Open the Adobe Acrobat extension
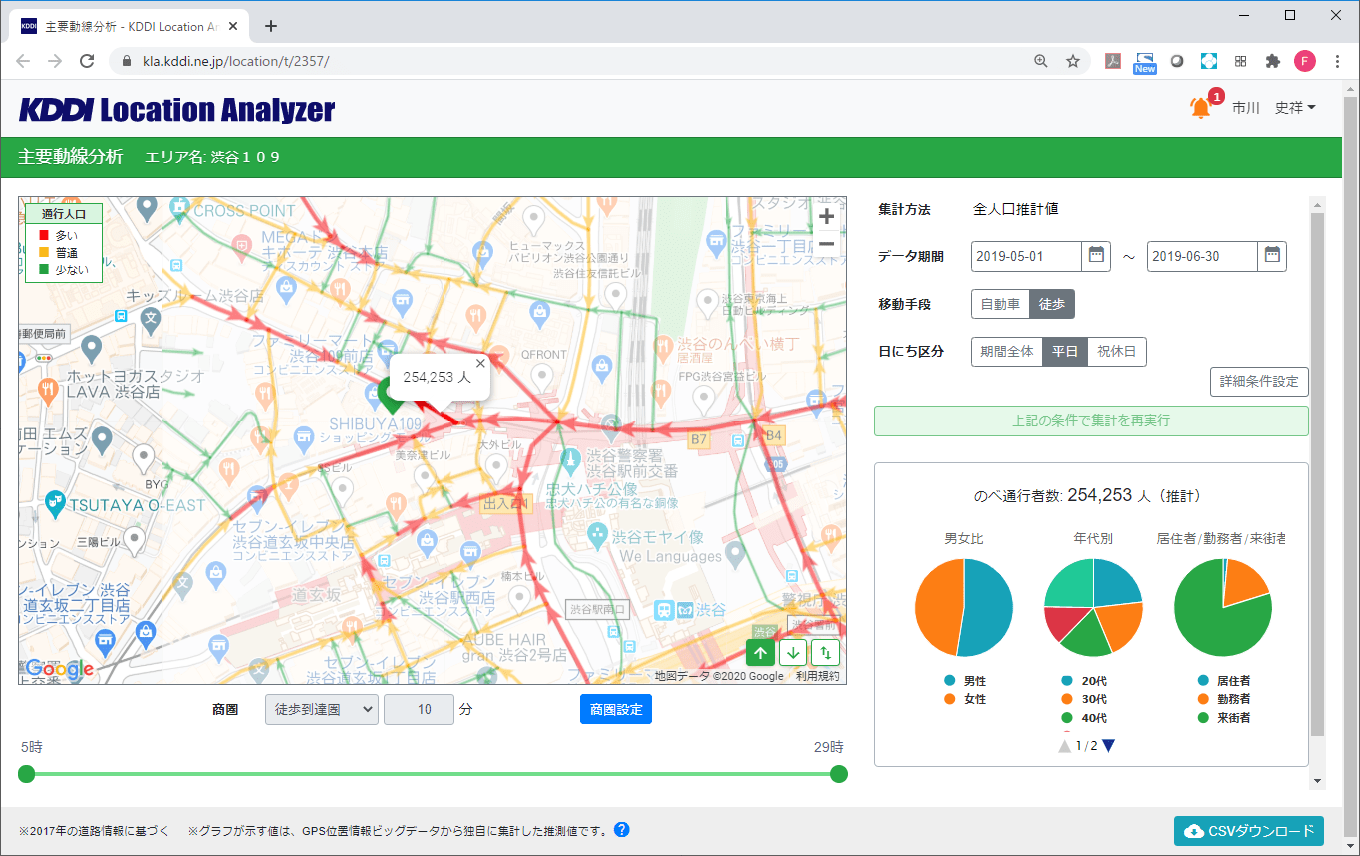The width and height of the screenshot is (1360, 856). (x=1112, y=61)
